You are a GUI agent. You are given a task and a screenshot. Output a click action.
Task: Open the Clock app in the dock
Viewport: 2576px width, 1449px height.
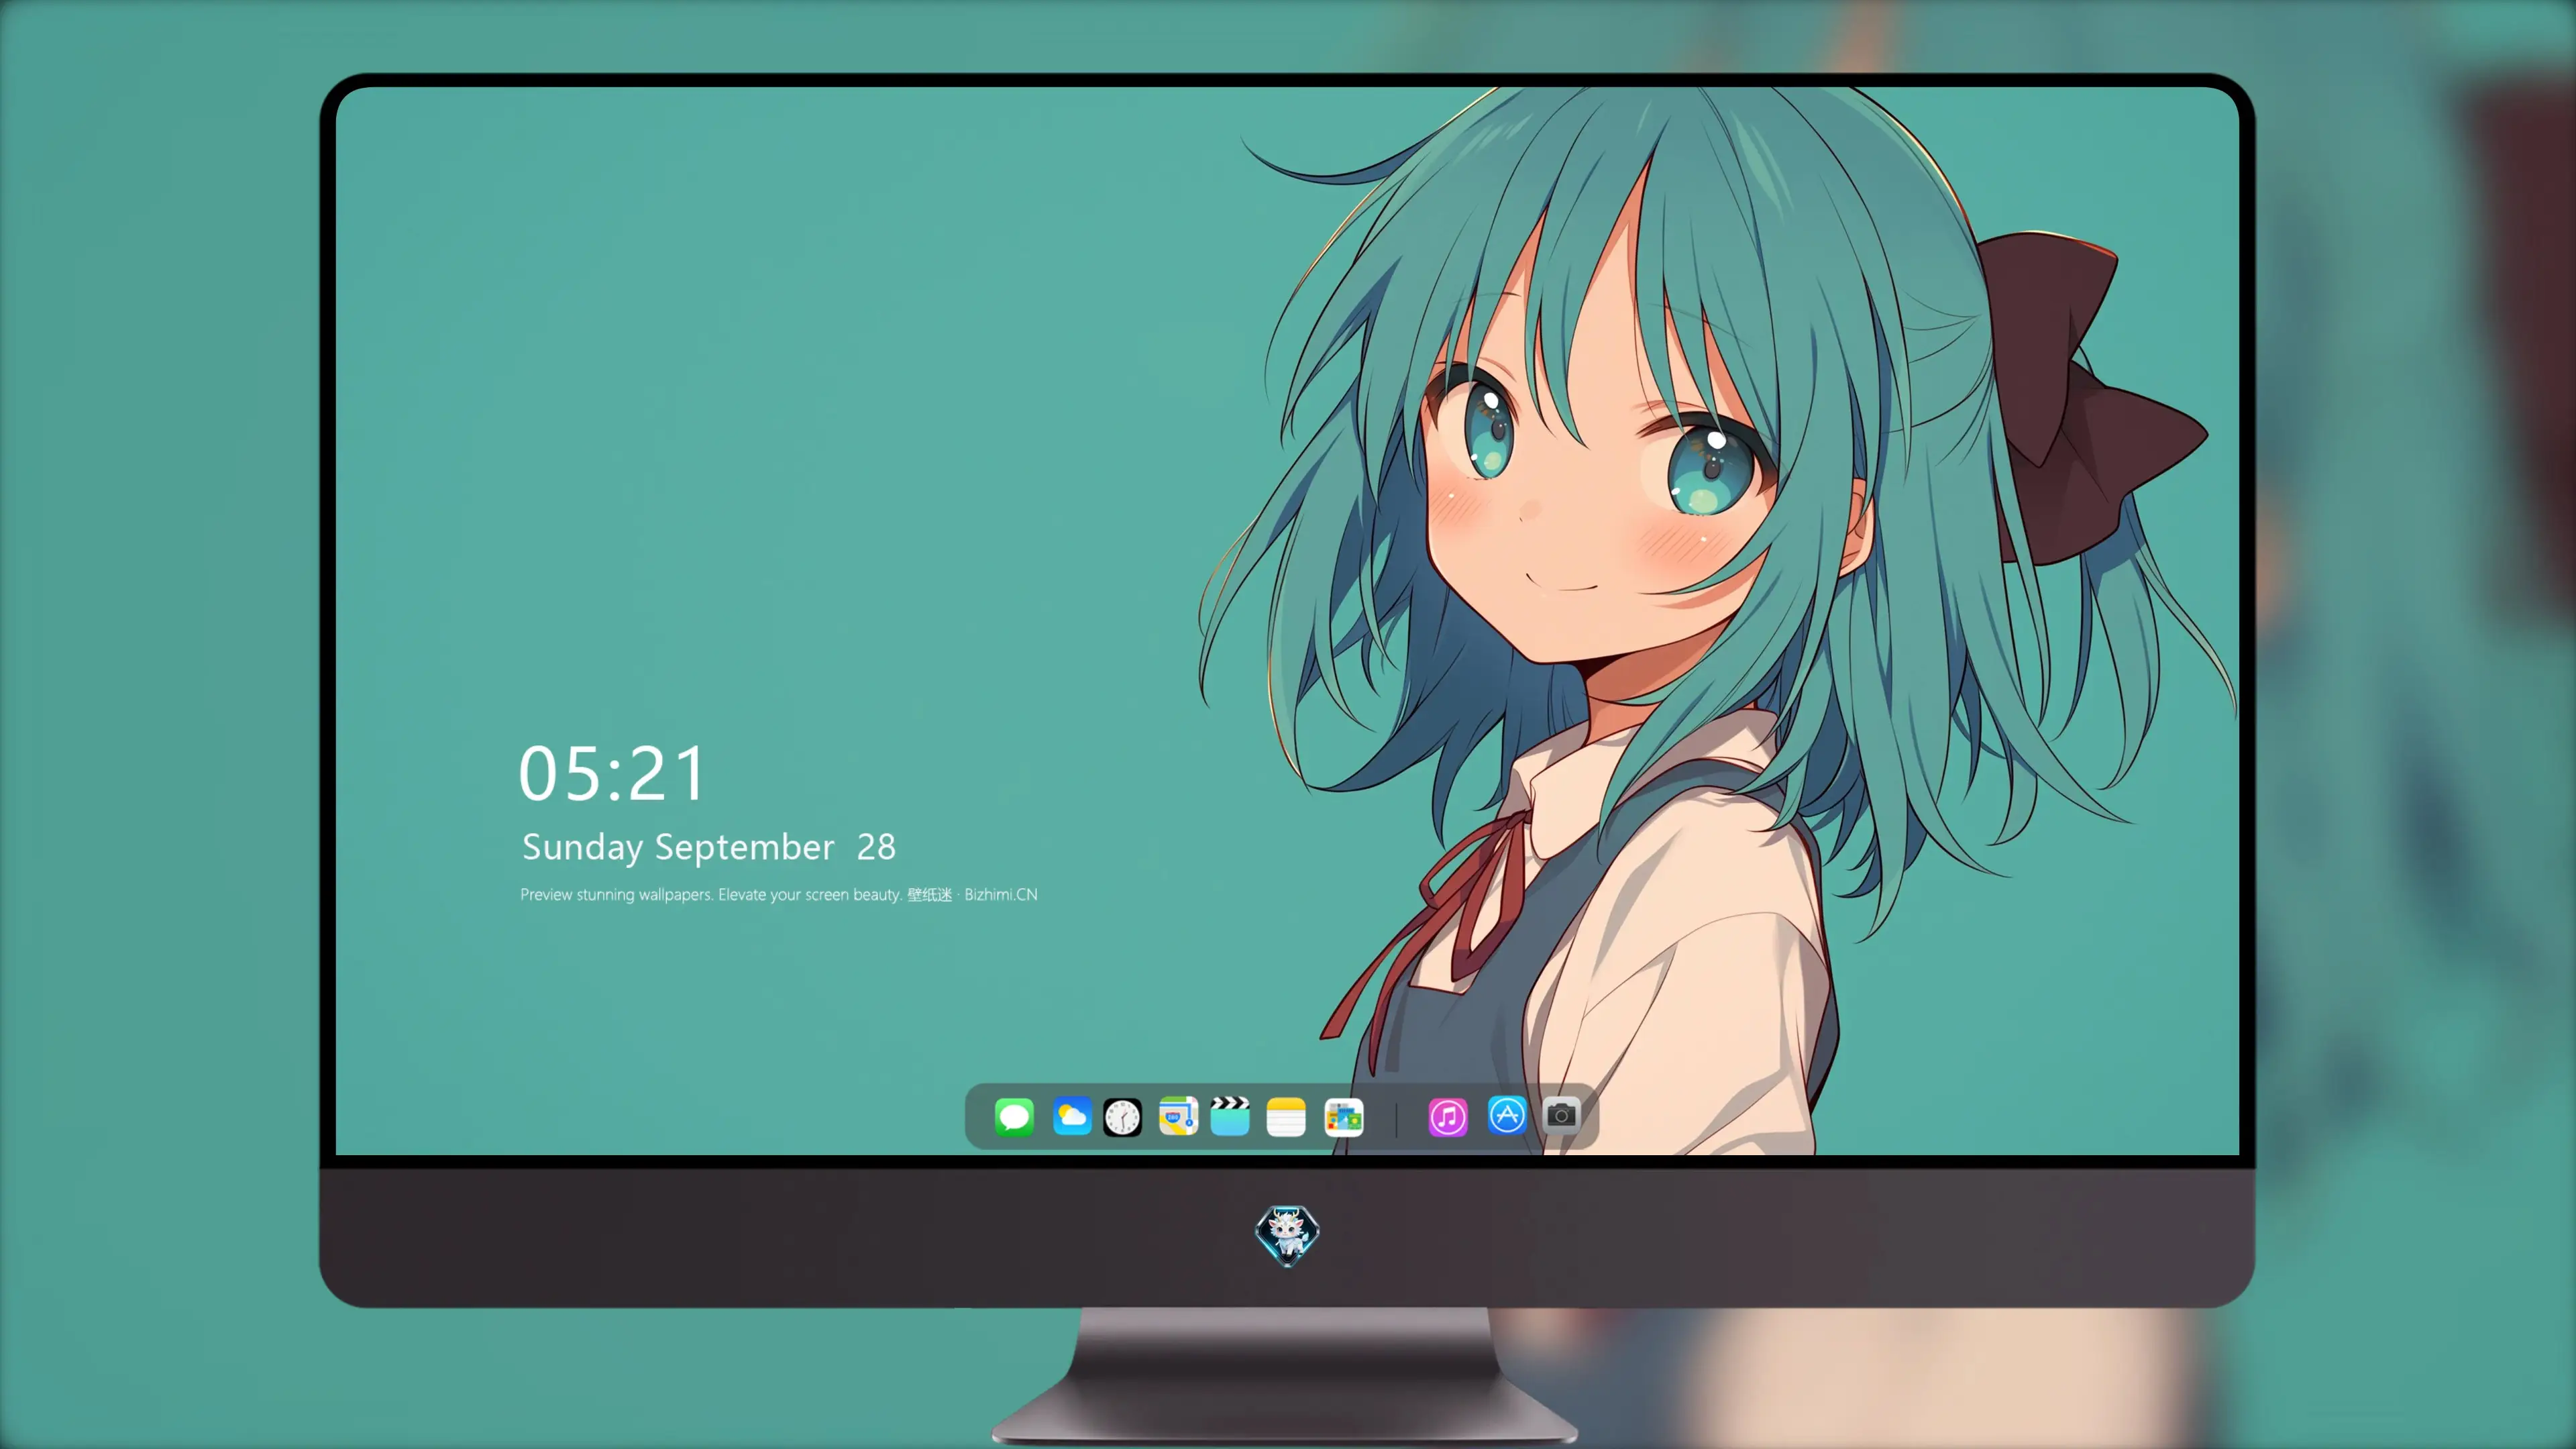click(1122, 1117)
